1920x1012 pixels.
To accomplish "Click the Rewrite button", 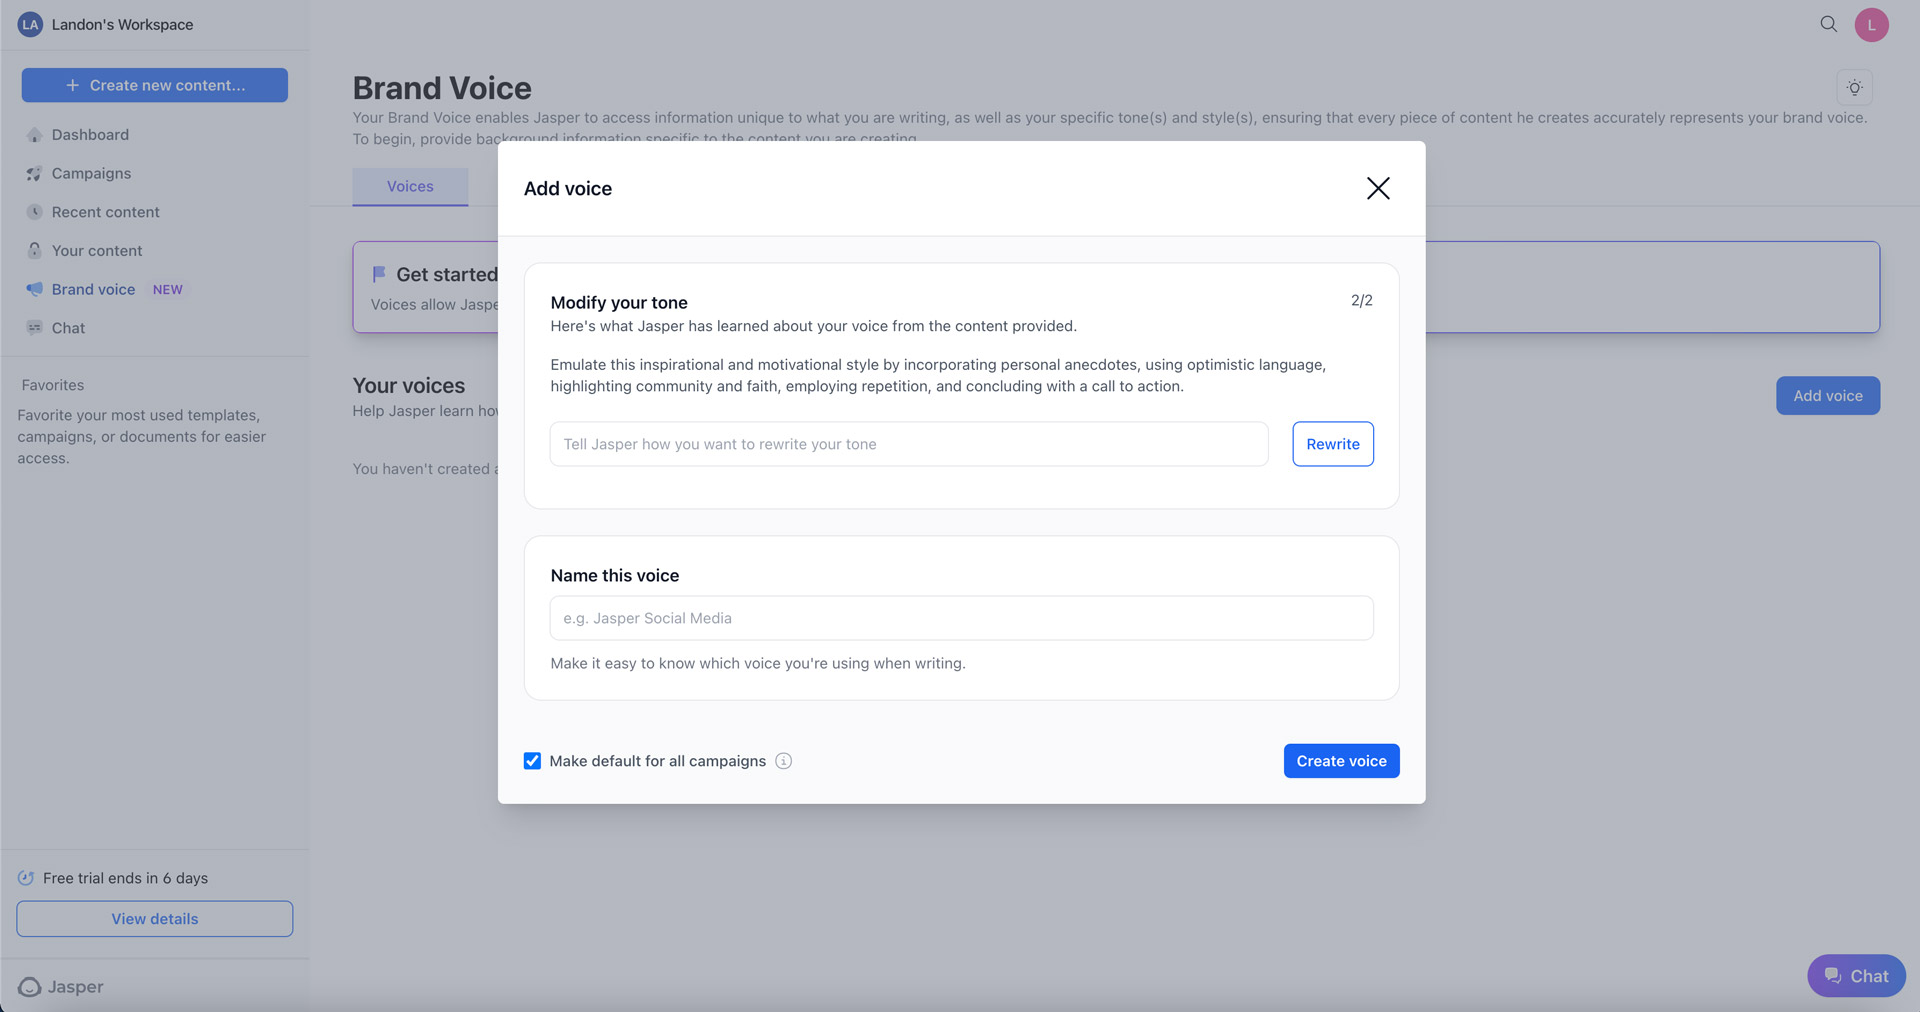I will click(x=1332, y=444).
